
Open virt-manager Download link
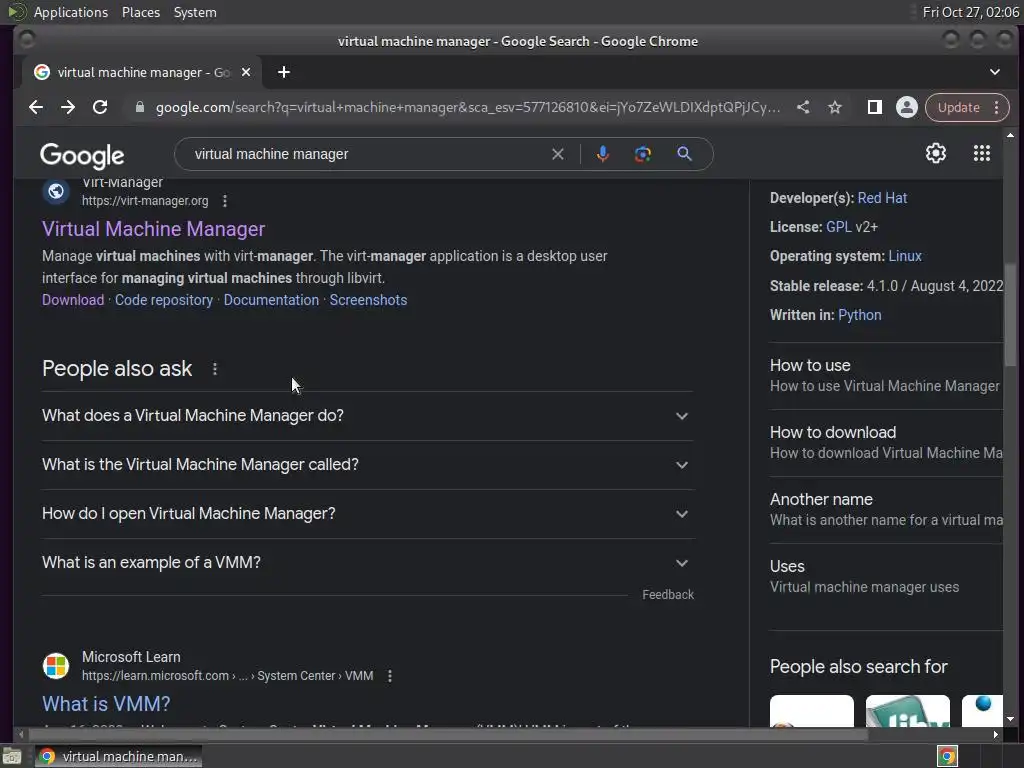[x=73, y=300]
